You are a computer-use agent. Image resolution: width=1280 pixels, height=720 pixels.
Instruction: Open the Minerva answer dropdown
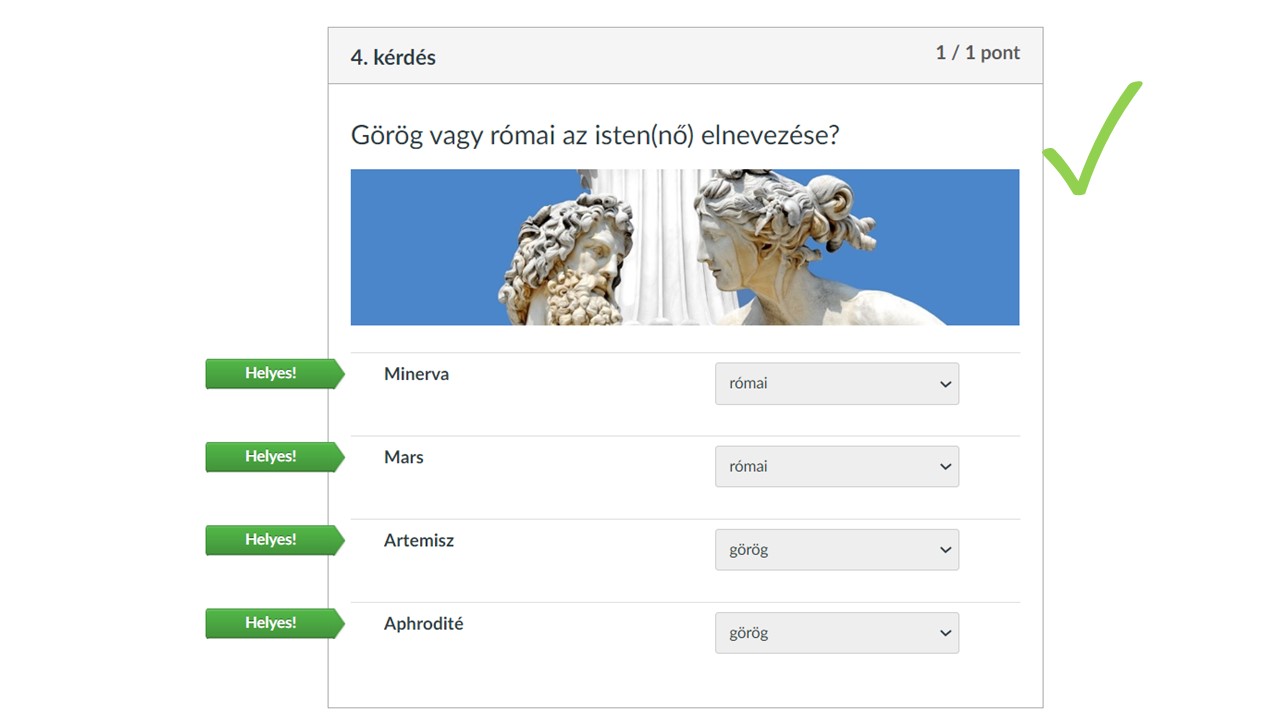(x=837, y=384)
